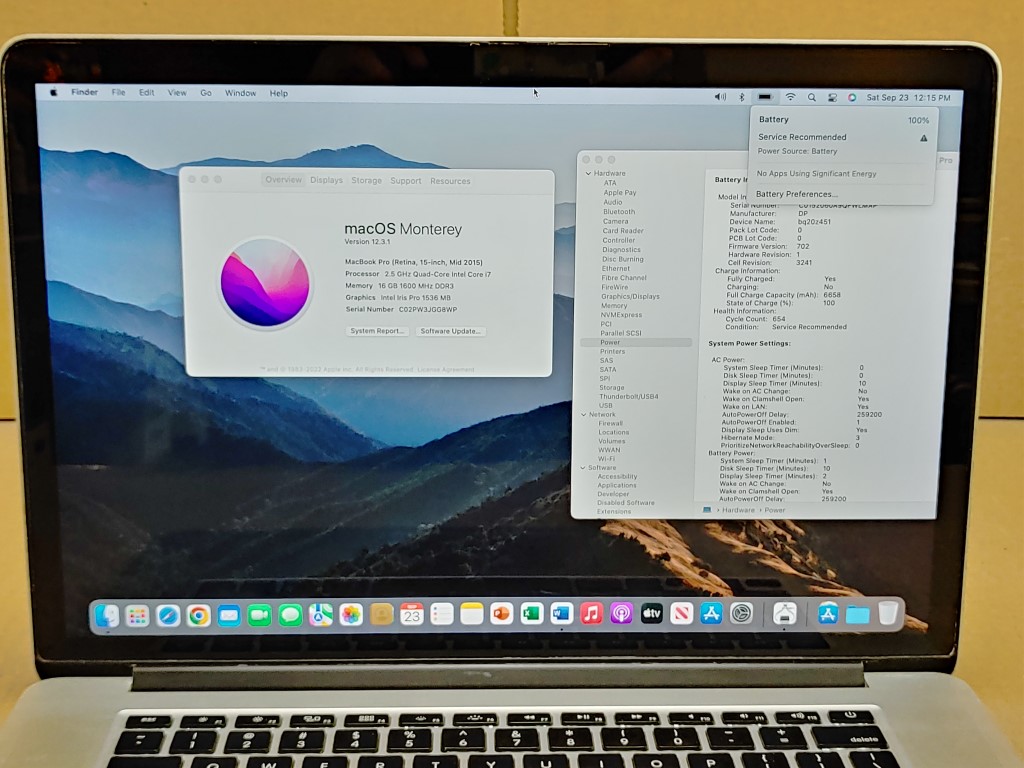Collapse the Hardware section in sidebar

click(x=588, y=174)
